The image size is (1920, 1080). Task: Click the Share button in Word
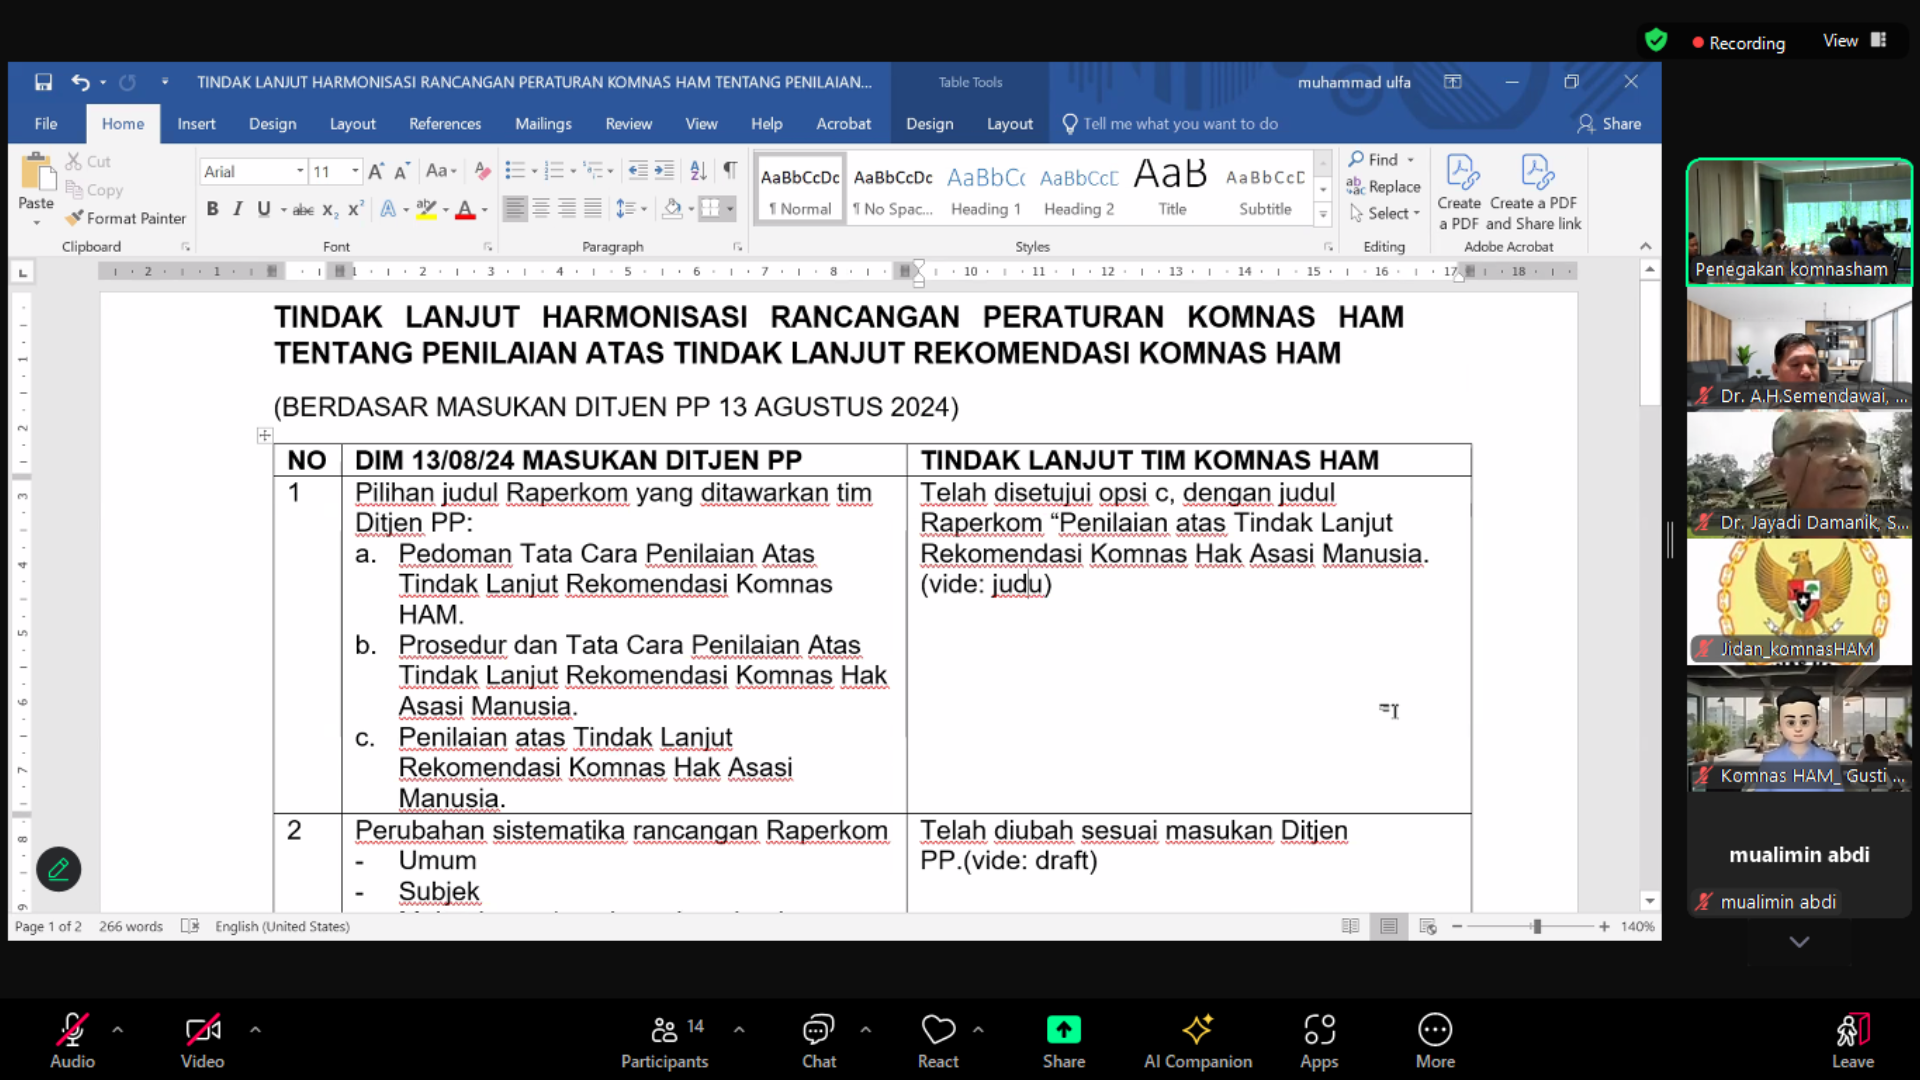coord(1609,124)
